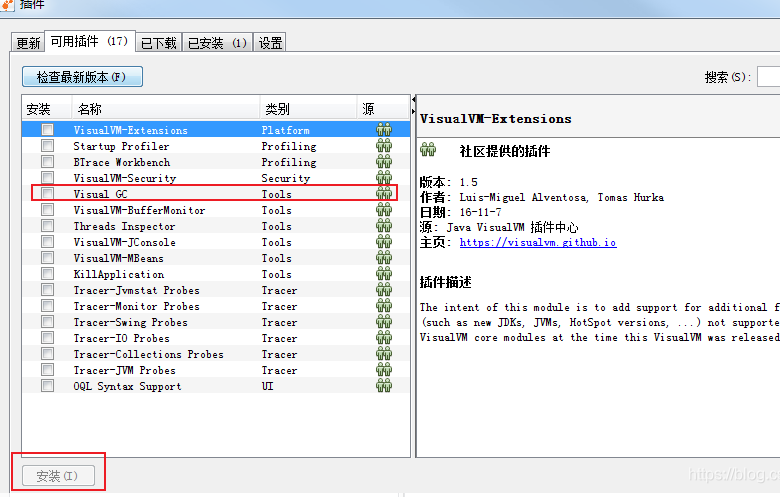Select the Startup Profiler plugin name
This screenshot has width=780, height=497.
[121, 146]
